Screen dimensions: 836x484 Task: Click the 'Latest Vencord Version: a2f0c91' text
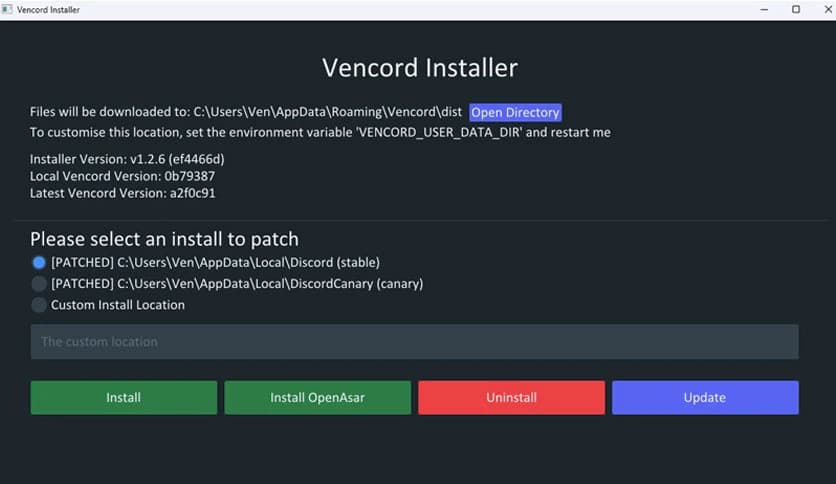[123, 193]
